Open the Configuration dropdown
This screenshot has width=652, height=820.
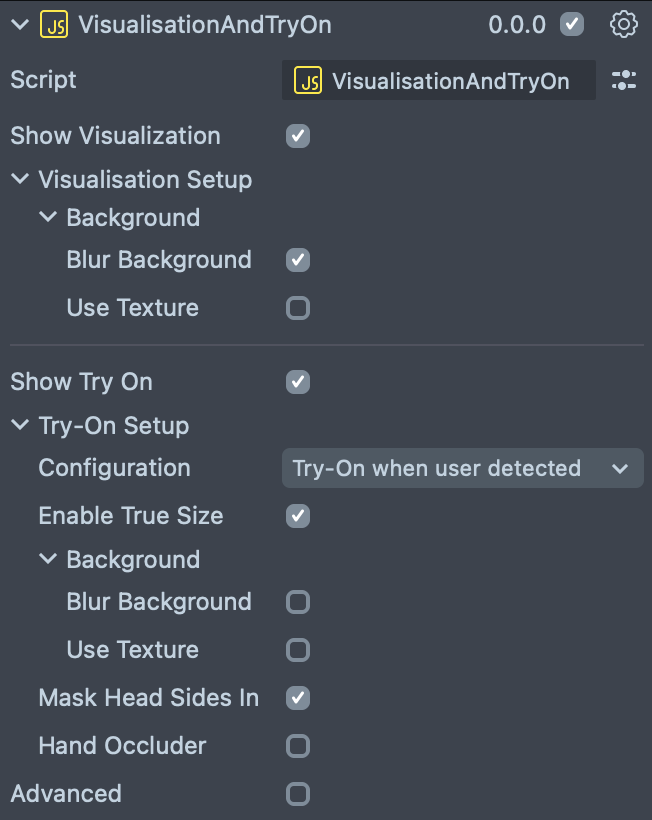[x=462, y=468]
